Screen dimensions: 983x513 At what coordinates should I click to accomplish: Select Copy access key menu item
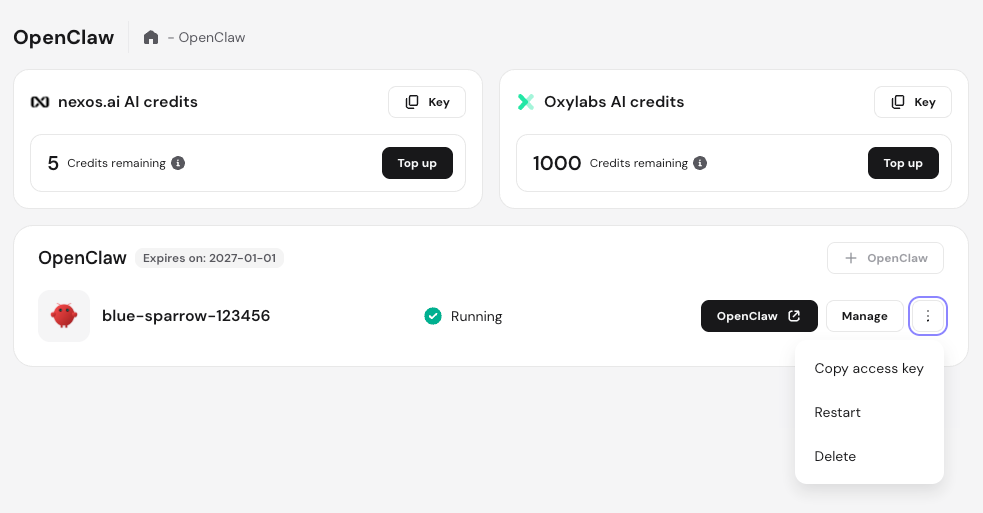tap(869, 368)
